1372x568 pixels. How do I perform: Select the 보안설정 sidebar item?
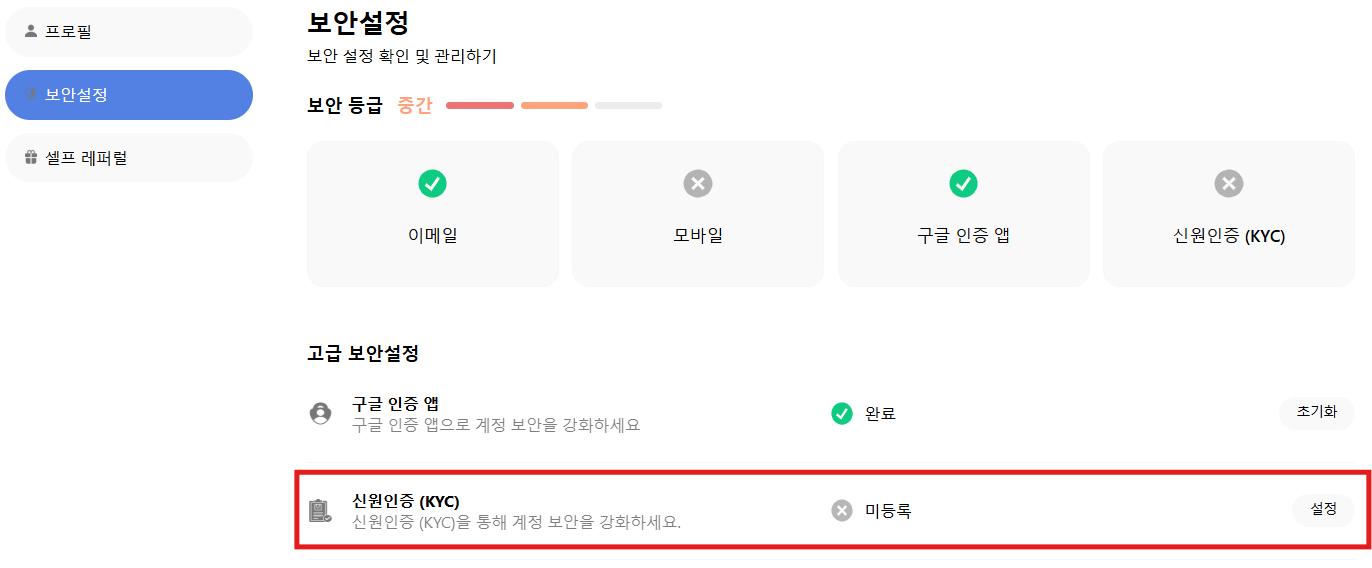(129, 95)
